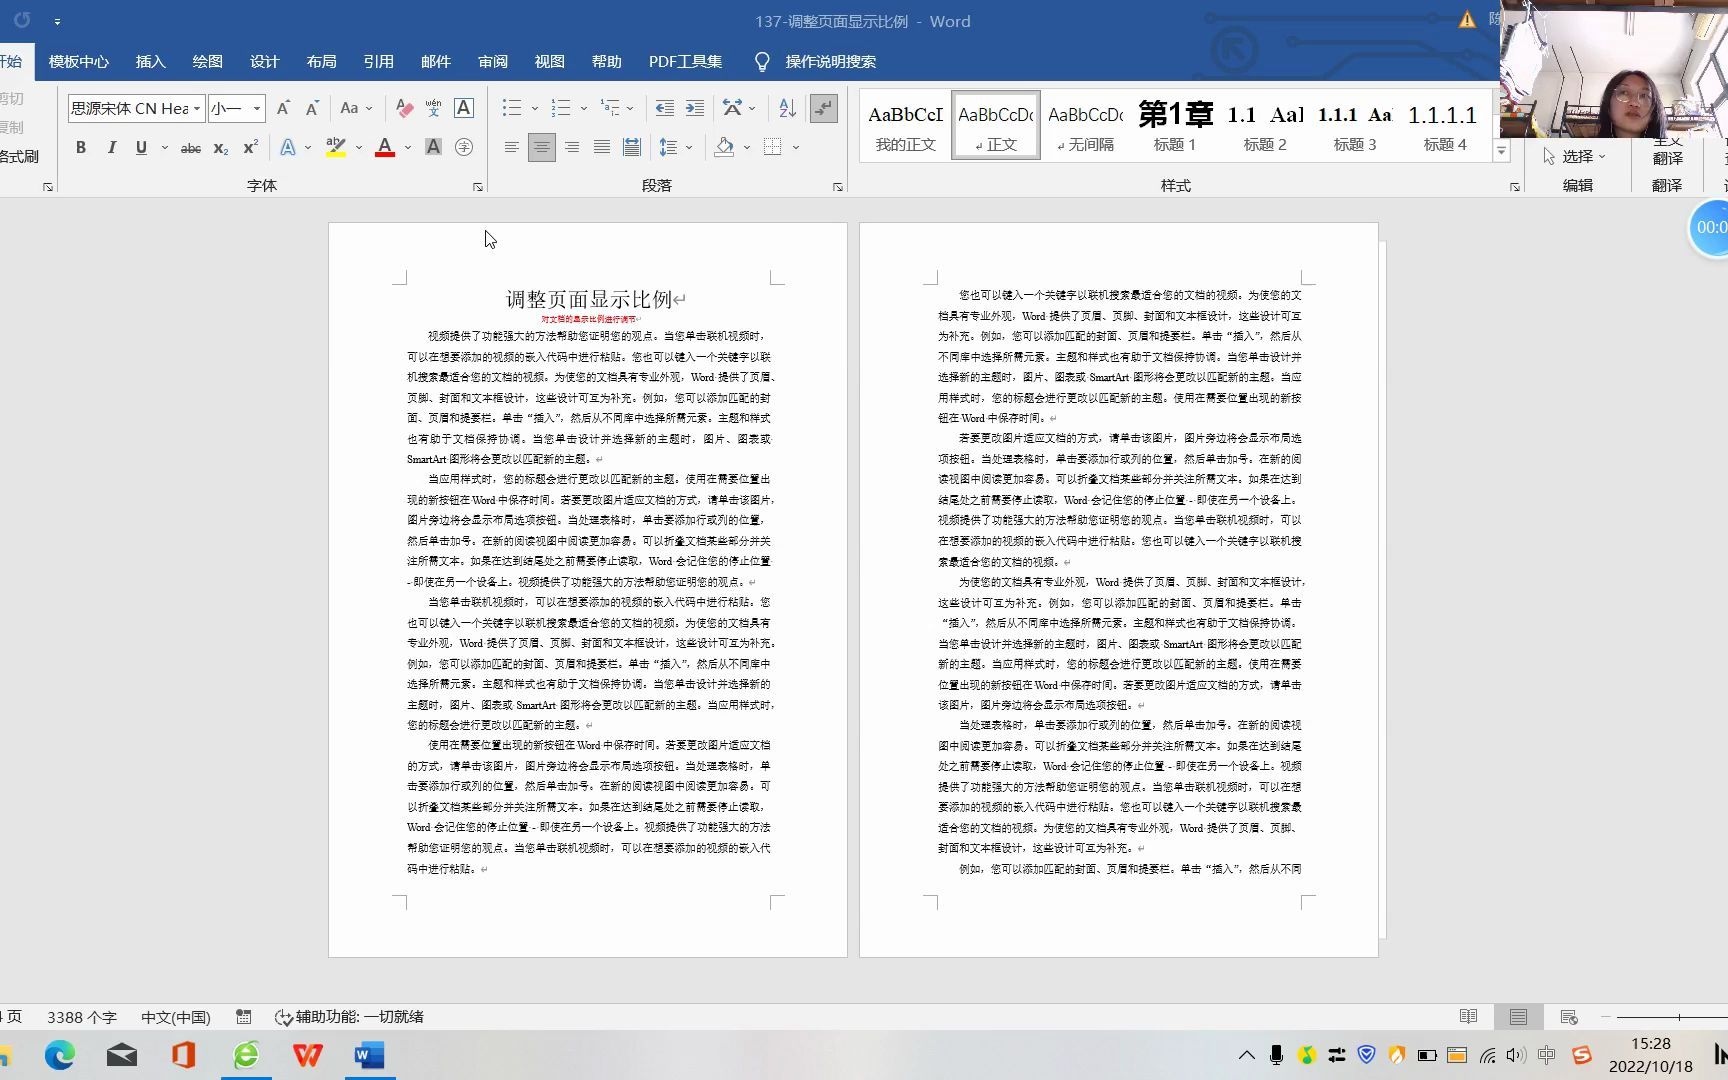Decrease font size with shrink icon
This screenshot has height=1080, width=1728.
pyautogui.click(x=312, y=108)
